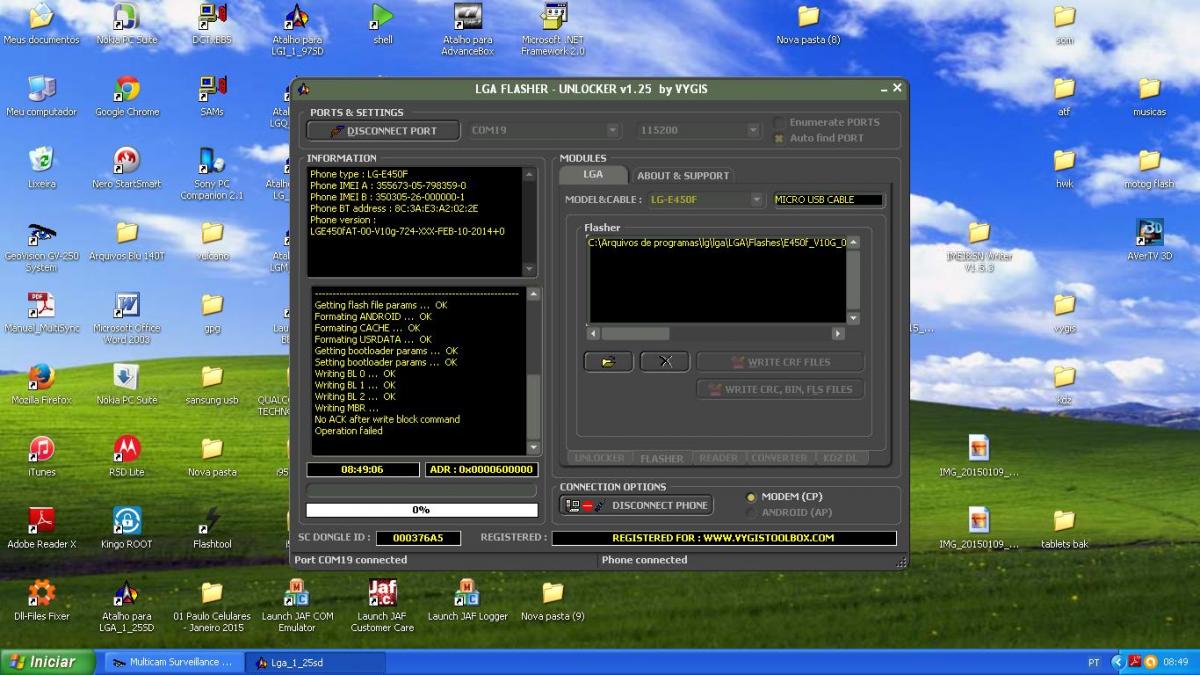Click the 0% progress bar
Viewport: 1200px width, 675px height.
click(421, 510)
